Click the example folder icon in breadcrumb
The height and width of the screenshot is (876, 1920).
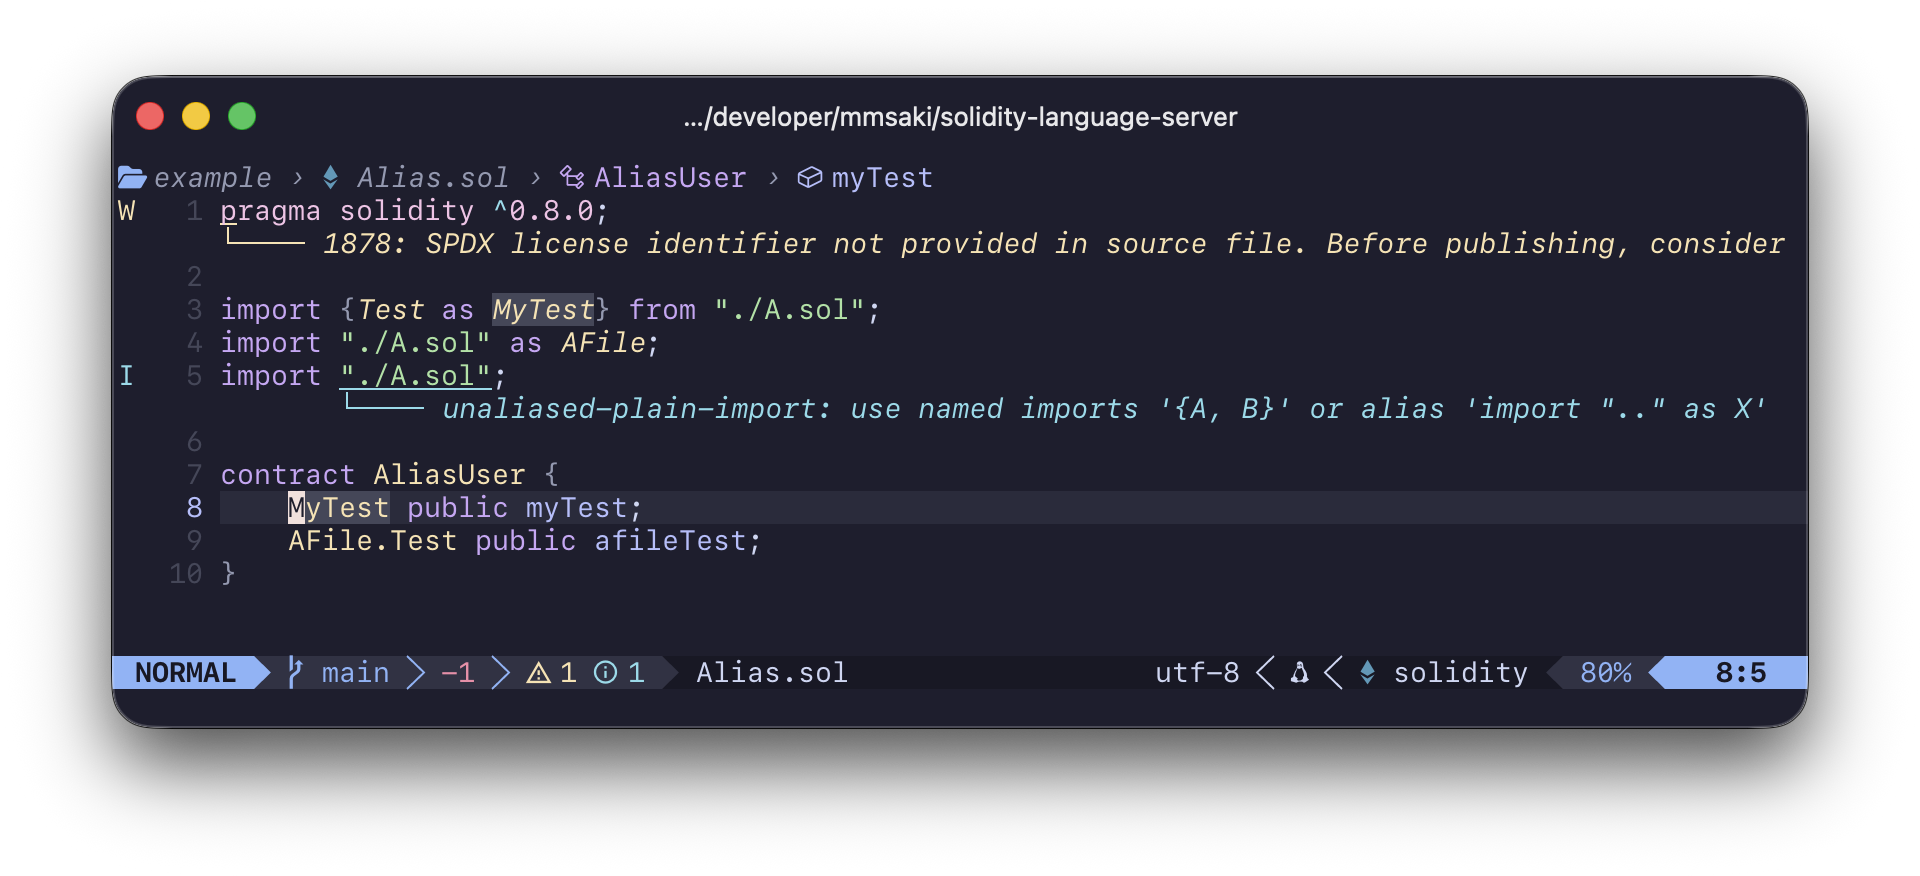131,178
